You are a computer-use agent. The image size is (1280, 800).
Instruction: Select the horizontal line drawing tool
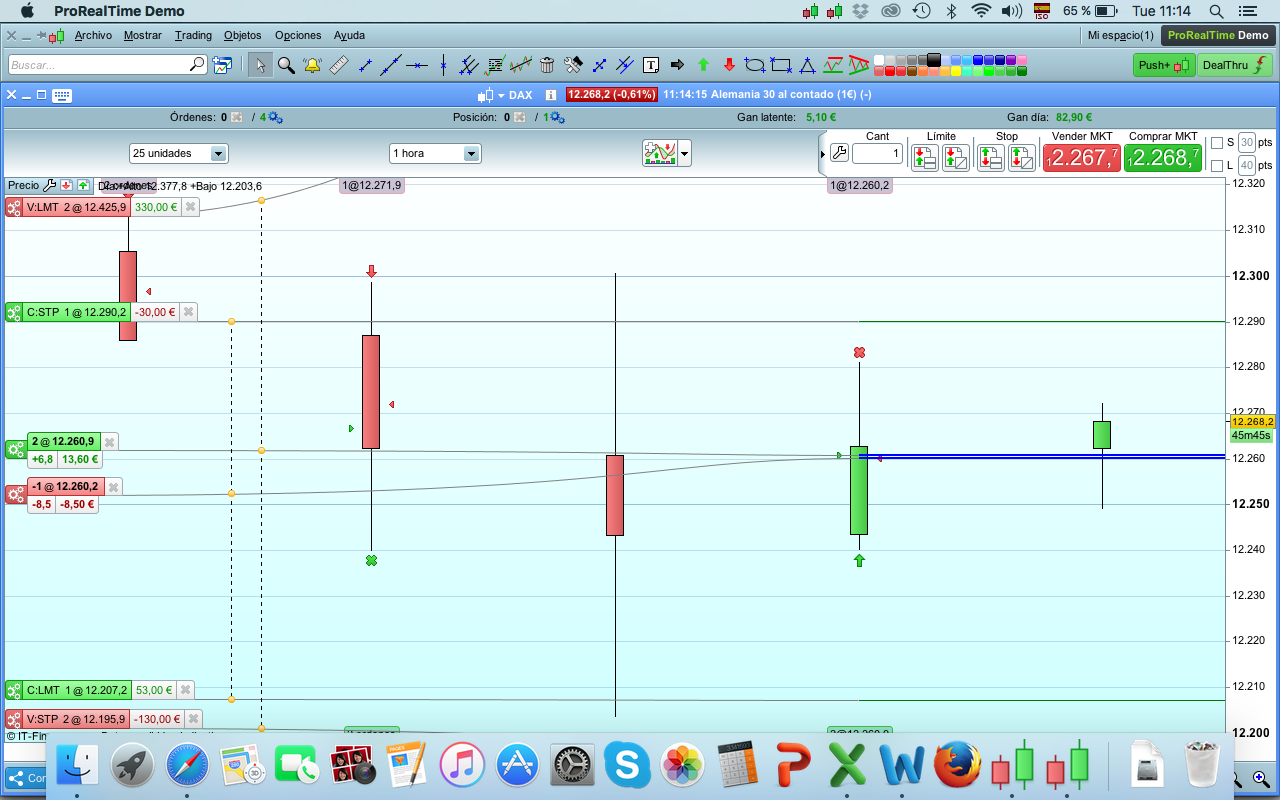(x=417, y=65)
